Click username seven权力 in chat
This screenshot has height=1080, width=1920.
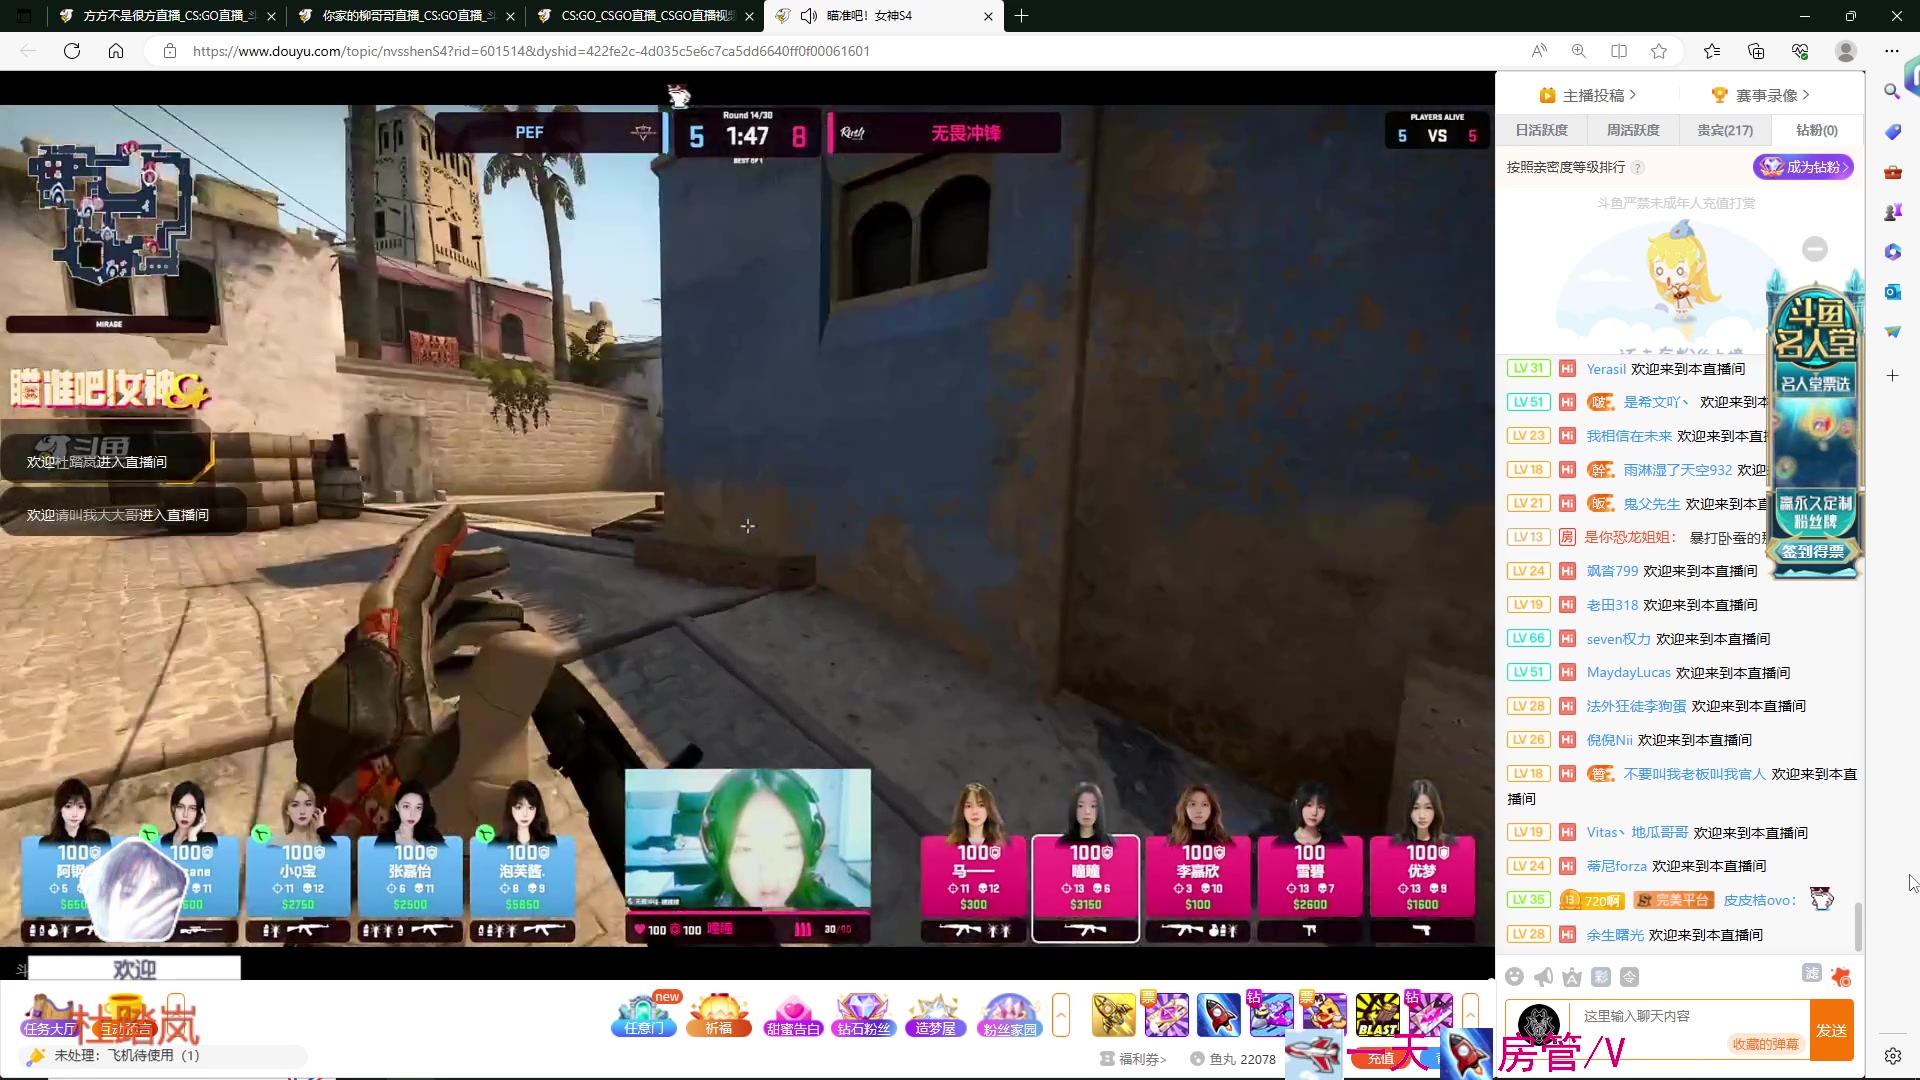(1618, 639)
